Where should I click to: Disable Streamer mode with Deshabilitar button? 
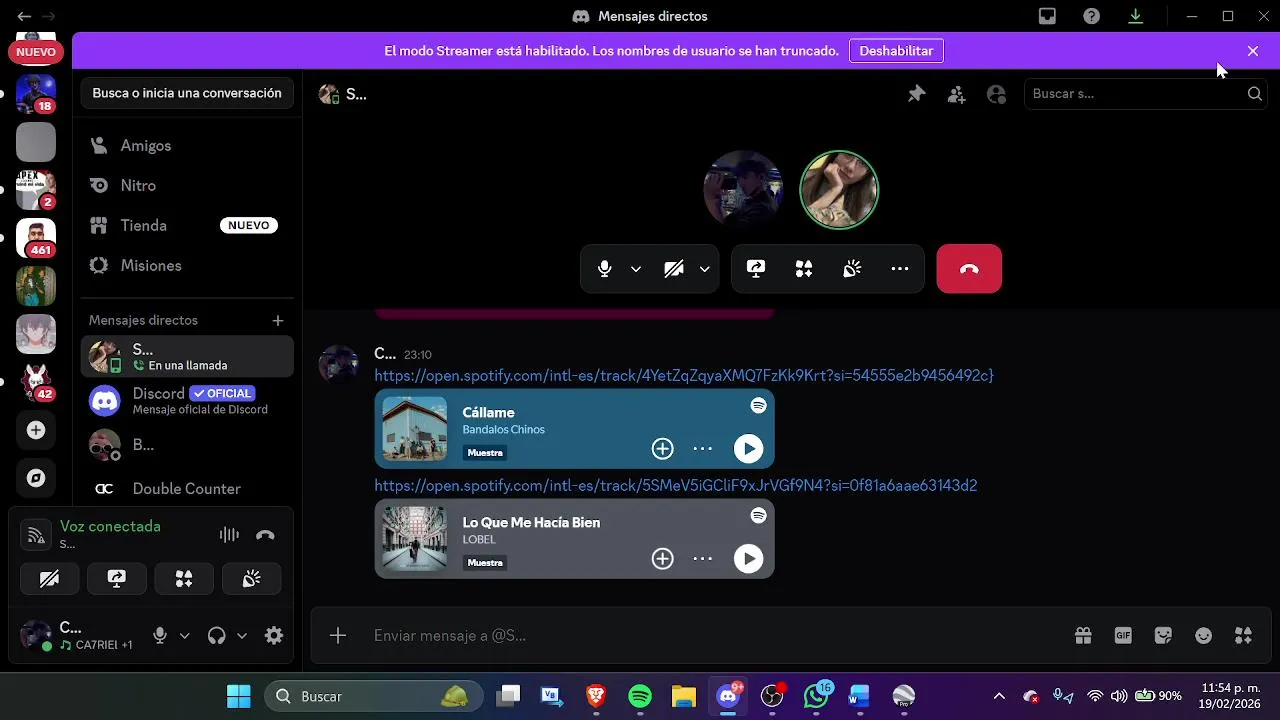click(x=896, y=51)
